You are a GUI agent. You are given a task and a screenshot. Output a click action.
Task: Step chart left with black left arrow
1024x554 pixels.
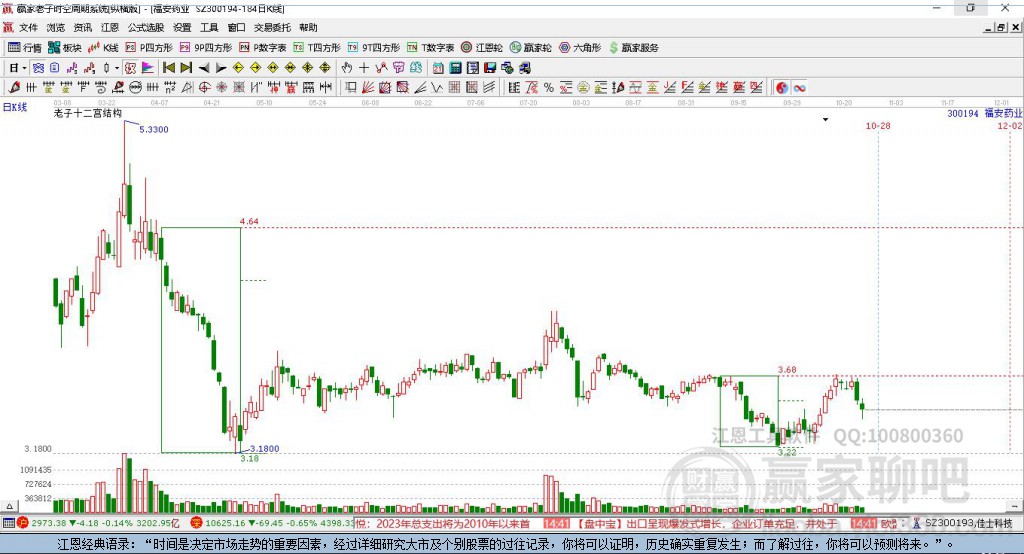point(204,68)
